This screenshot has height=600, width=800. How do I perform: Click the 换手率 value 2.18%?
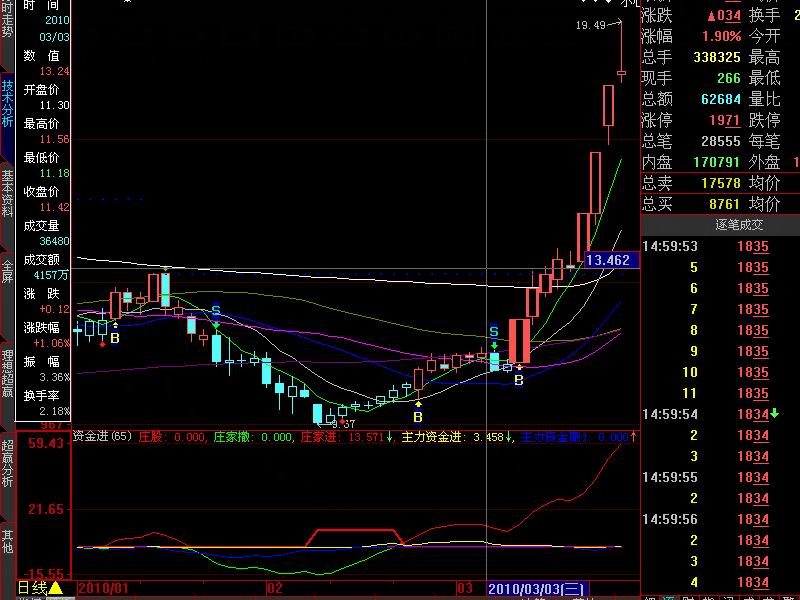(x=55, y=411)
